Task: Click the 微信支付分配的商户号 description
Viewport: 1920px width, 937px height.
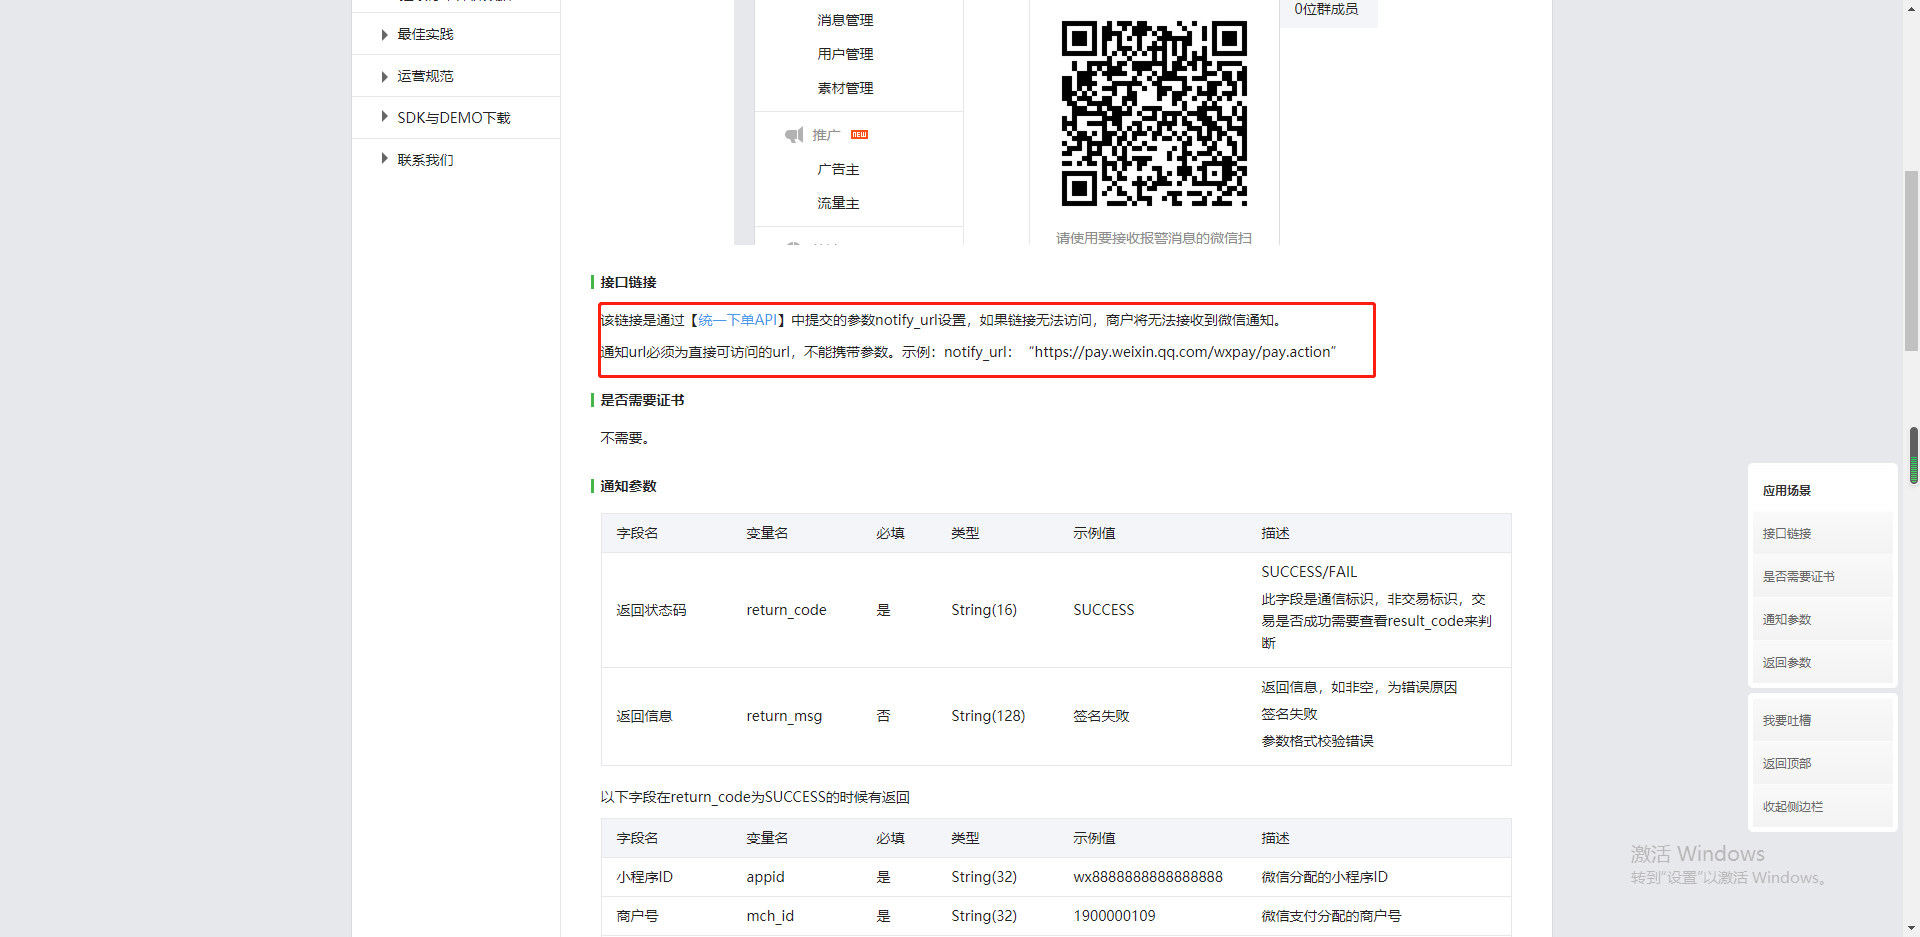Action: coord(1331,916)
